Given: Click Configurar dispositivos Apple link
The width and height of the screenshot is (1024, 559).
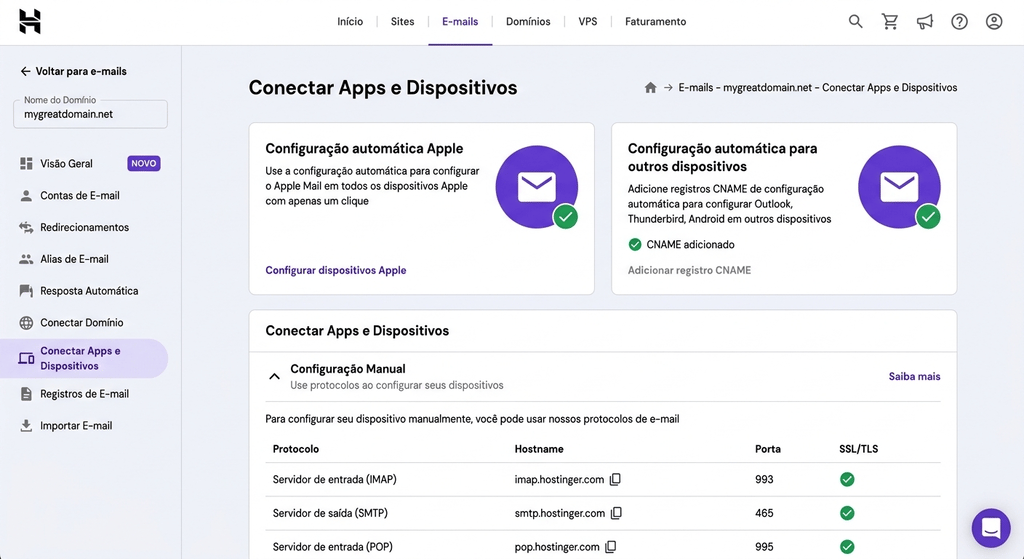Looking at the screenshot, I should pyautogui.click(x=336, y=270).
